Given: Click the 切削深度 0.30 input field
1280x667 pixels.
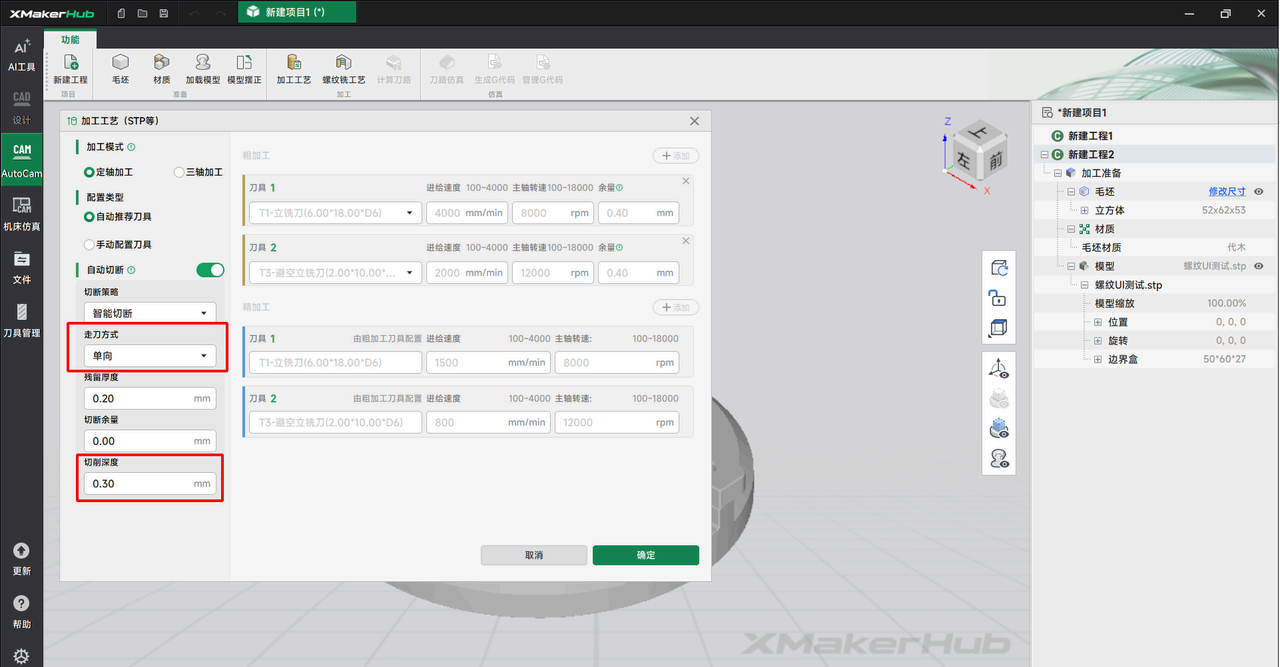Looking at the screenshot, I should (150, 484).
